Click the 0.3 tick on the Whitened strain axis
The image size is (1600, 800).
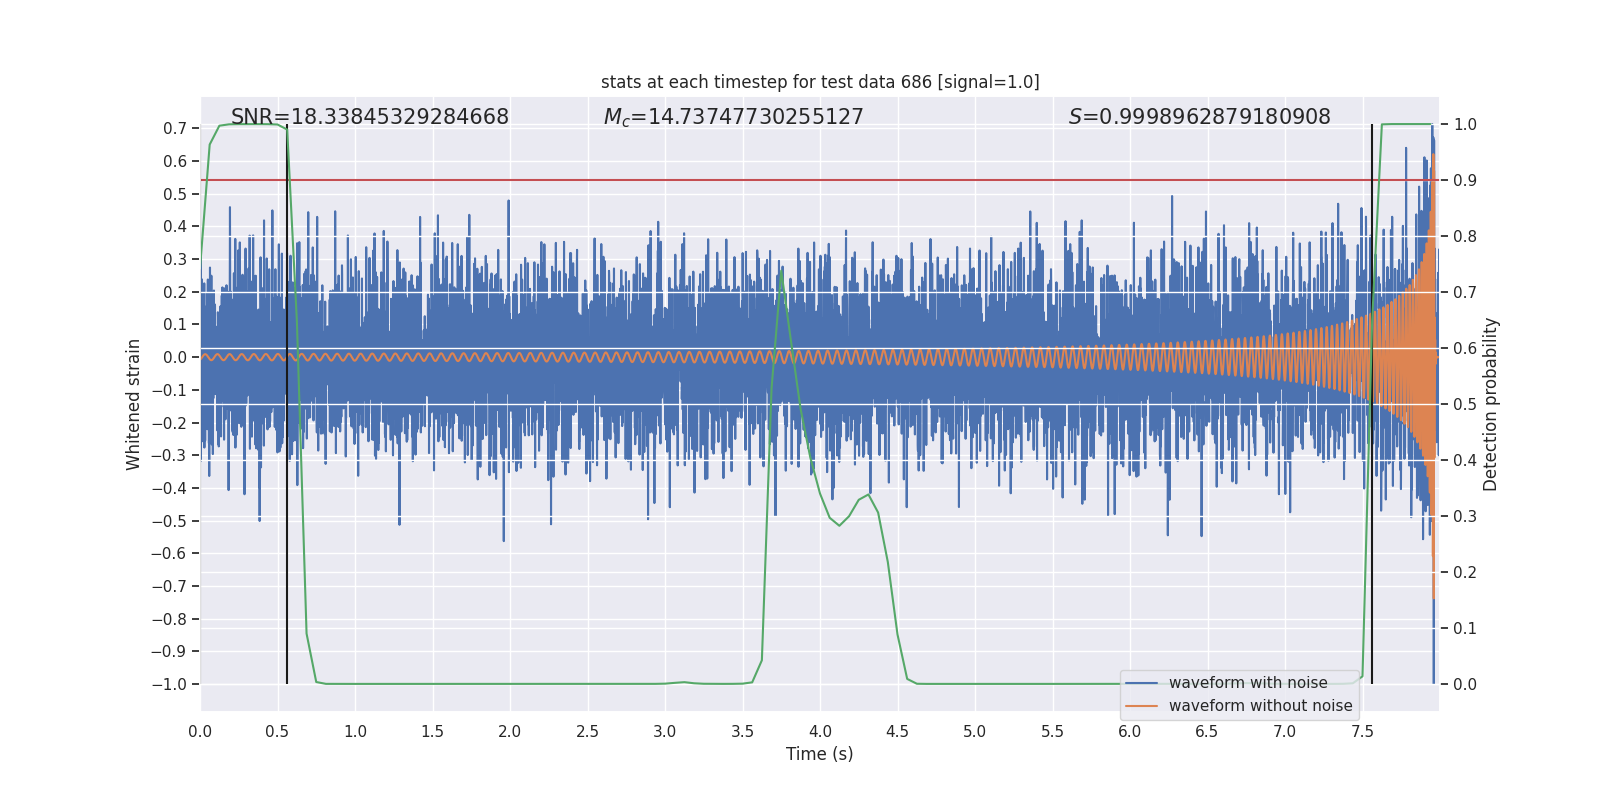pyautogui.click(x=175, y=259)
